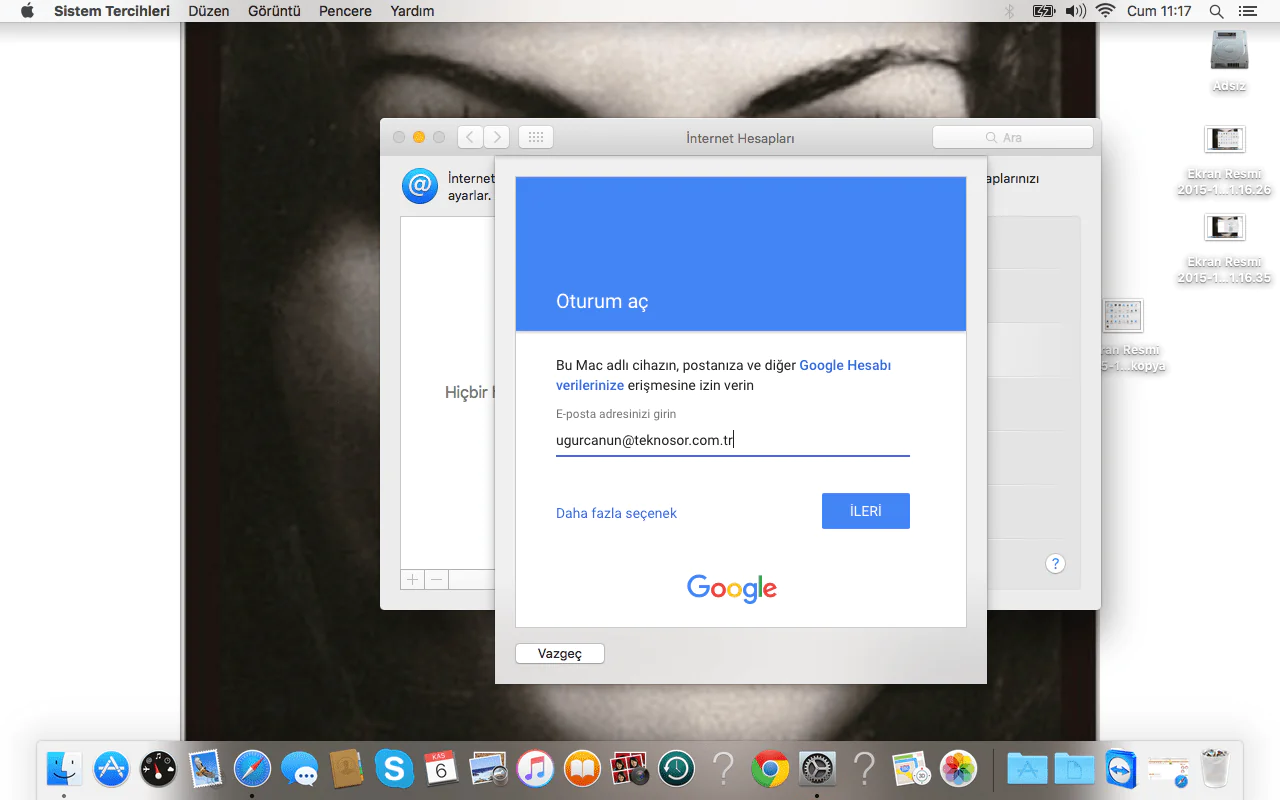The width and height of the screenshot is (1280, 800).
Task: Open the Apple menu
Action: tap(27, 11)
